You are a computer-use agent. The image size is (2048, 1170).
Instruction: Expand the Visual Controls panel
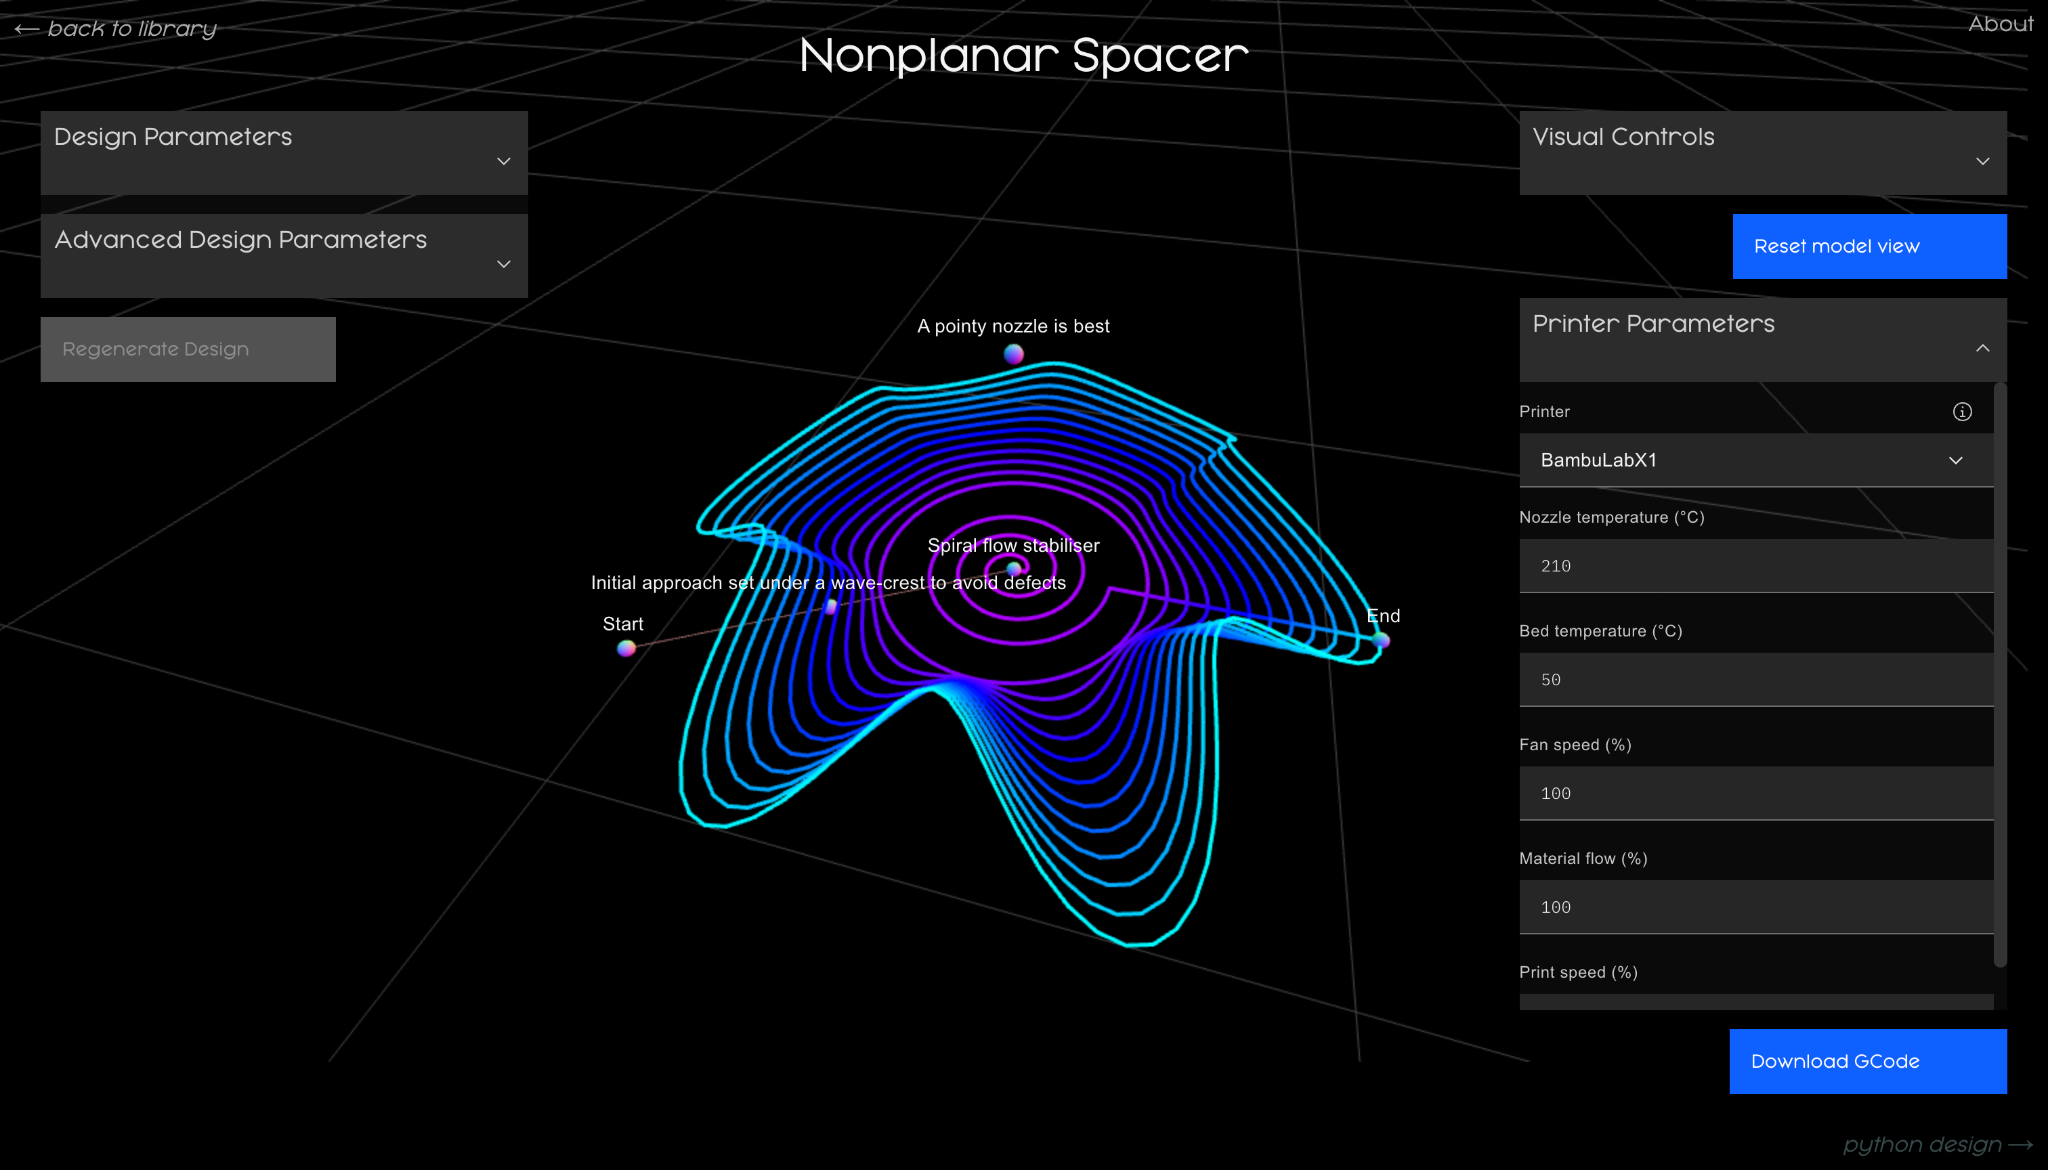(x=1762, y=153)
